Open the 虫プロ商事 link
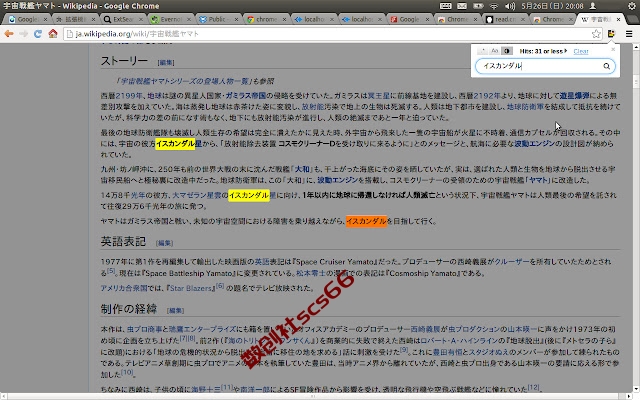The image size is (640, 400). (x=145, y=329)
